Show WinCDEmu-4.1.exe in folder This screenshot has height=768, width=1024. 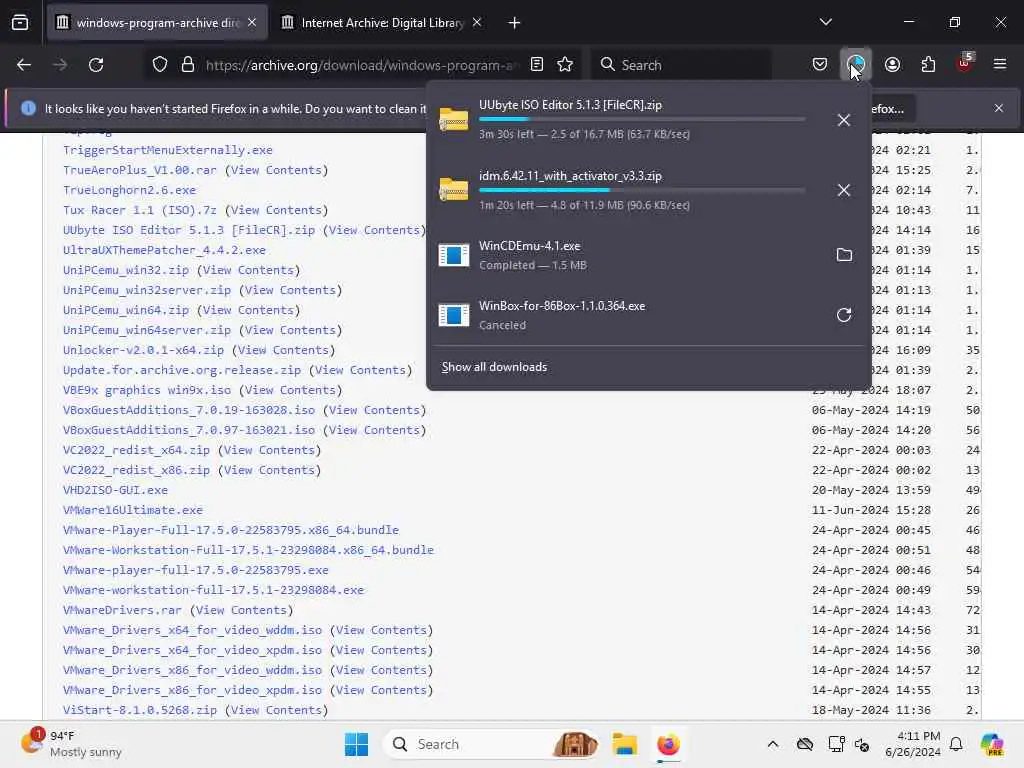pos(844,255)
